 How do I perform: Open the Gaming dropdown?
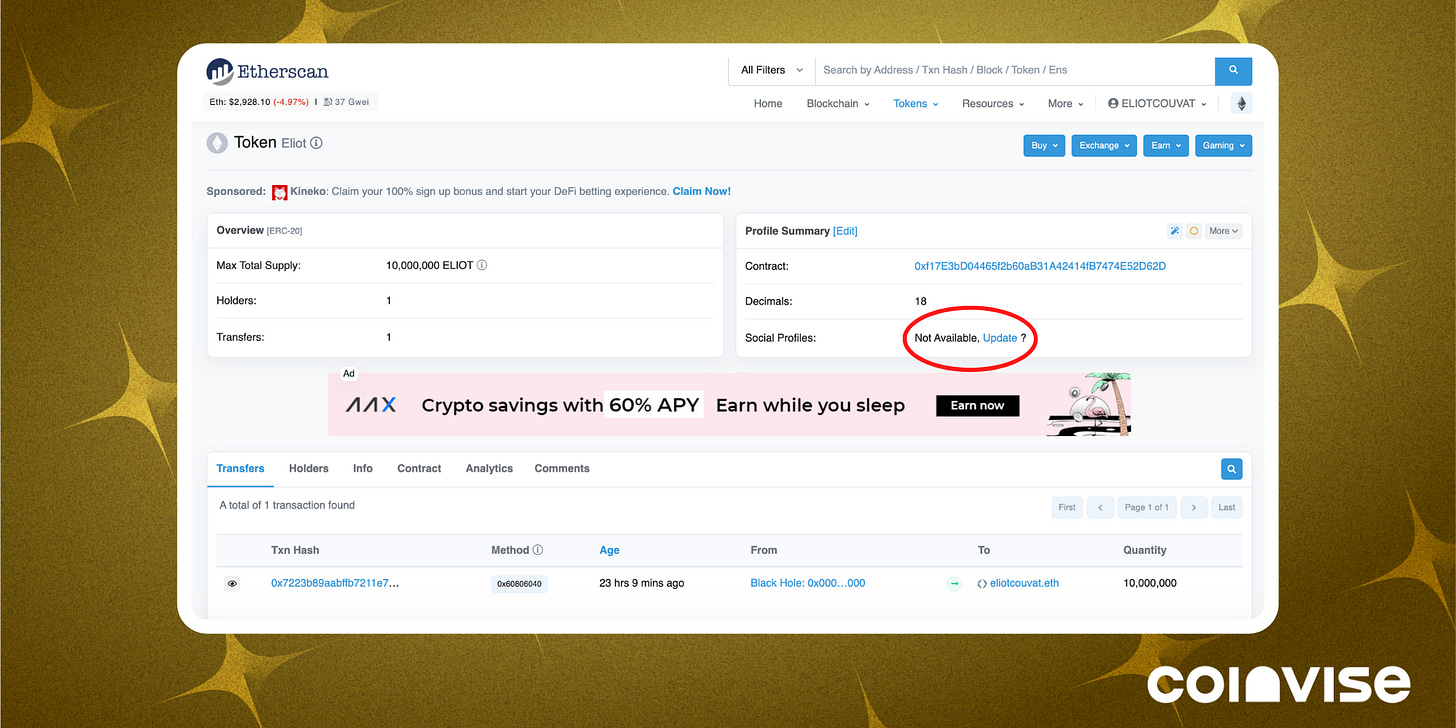click(1224, 146)
